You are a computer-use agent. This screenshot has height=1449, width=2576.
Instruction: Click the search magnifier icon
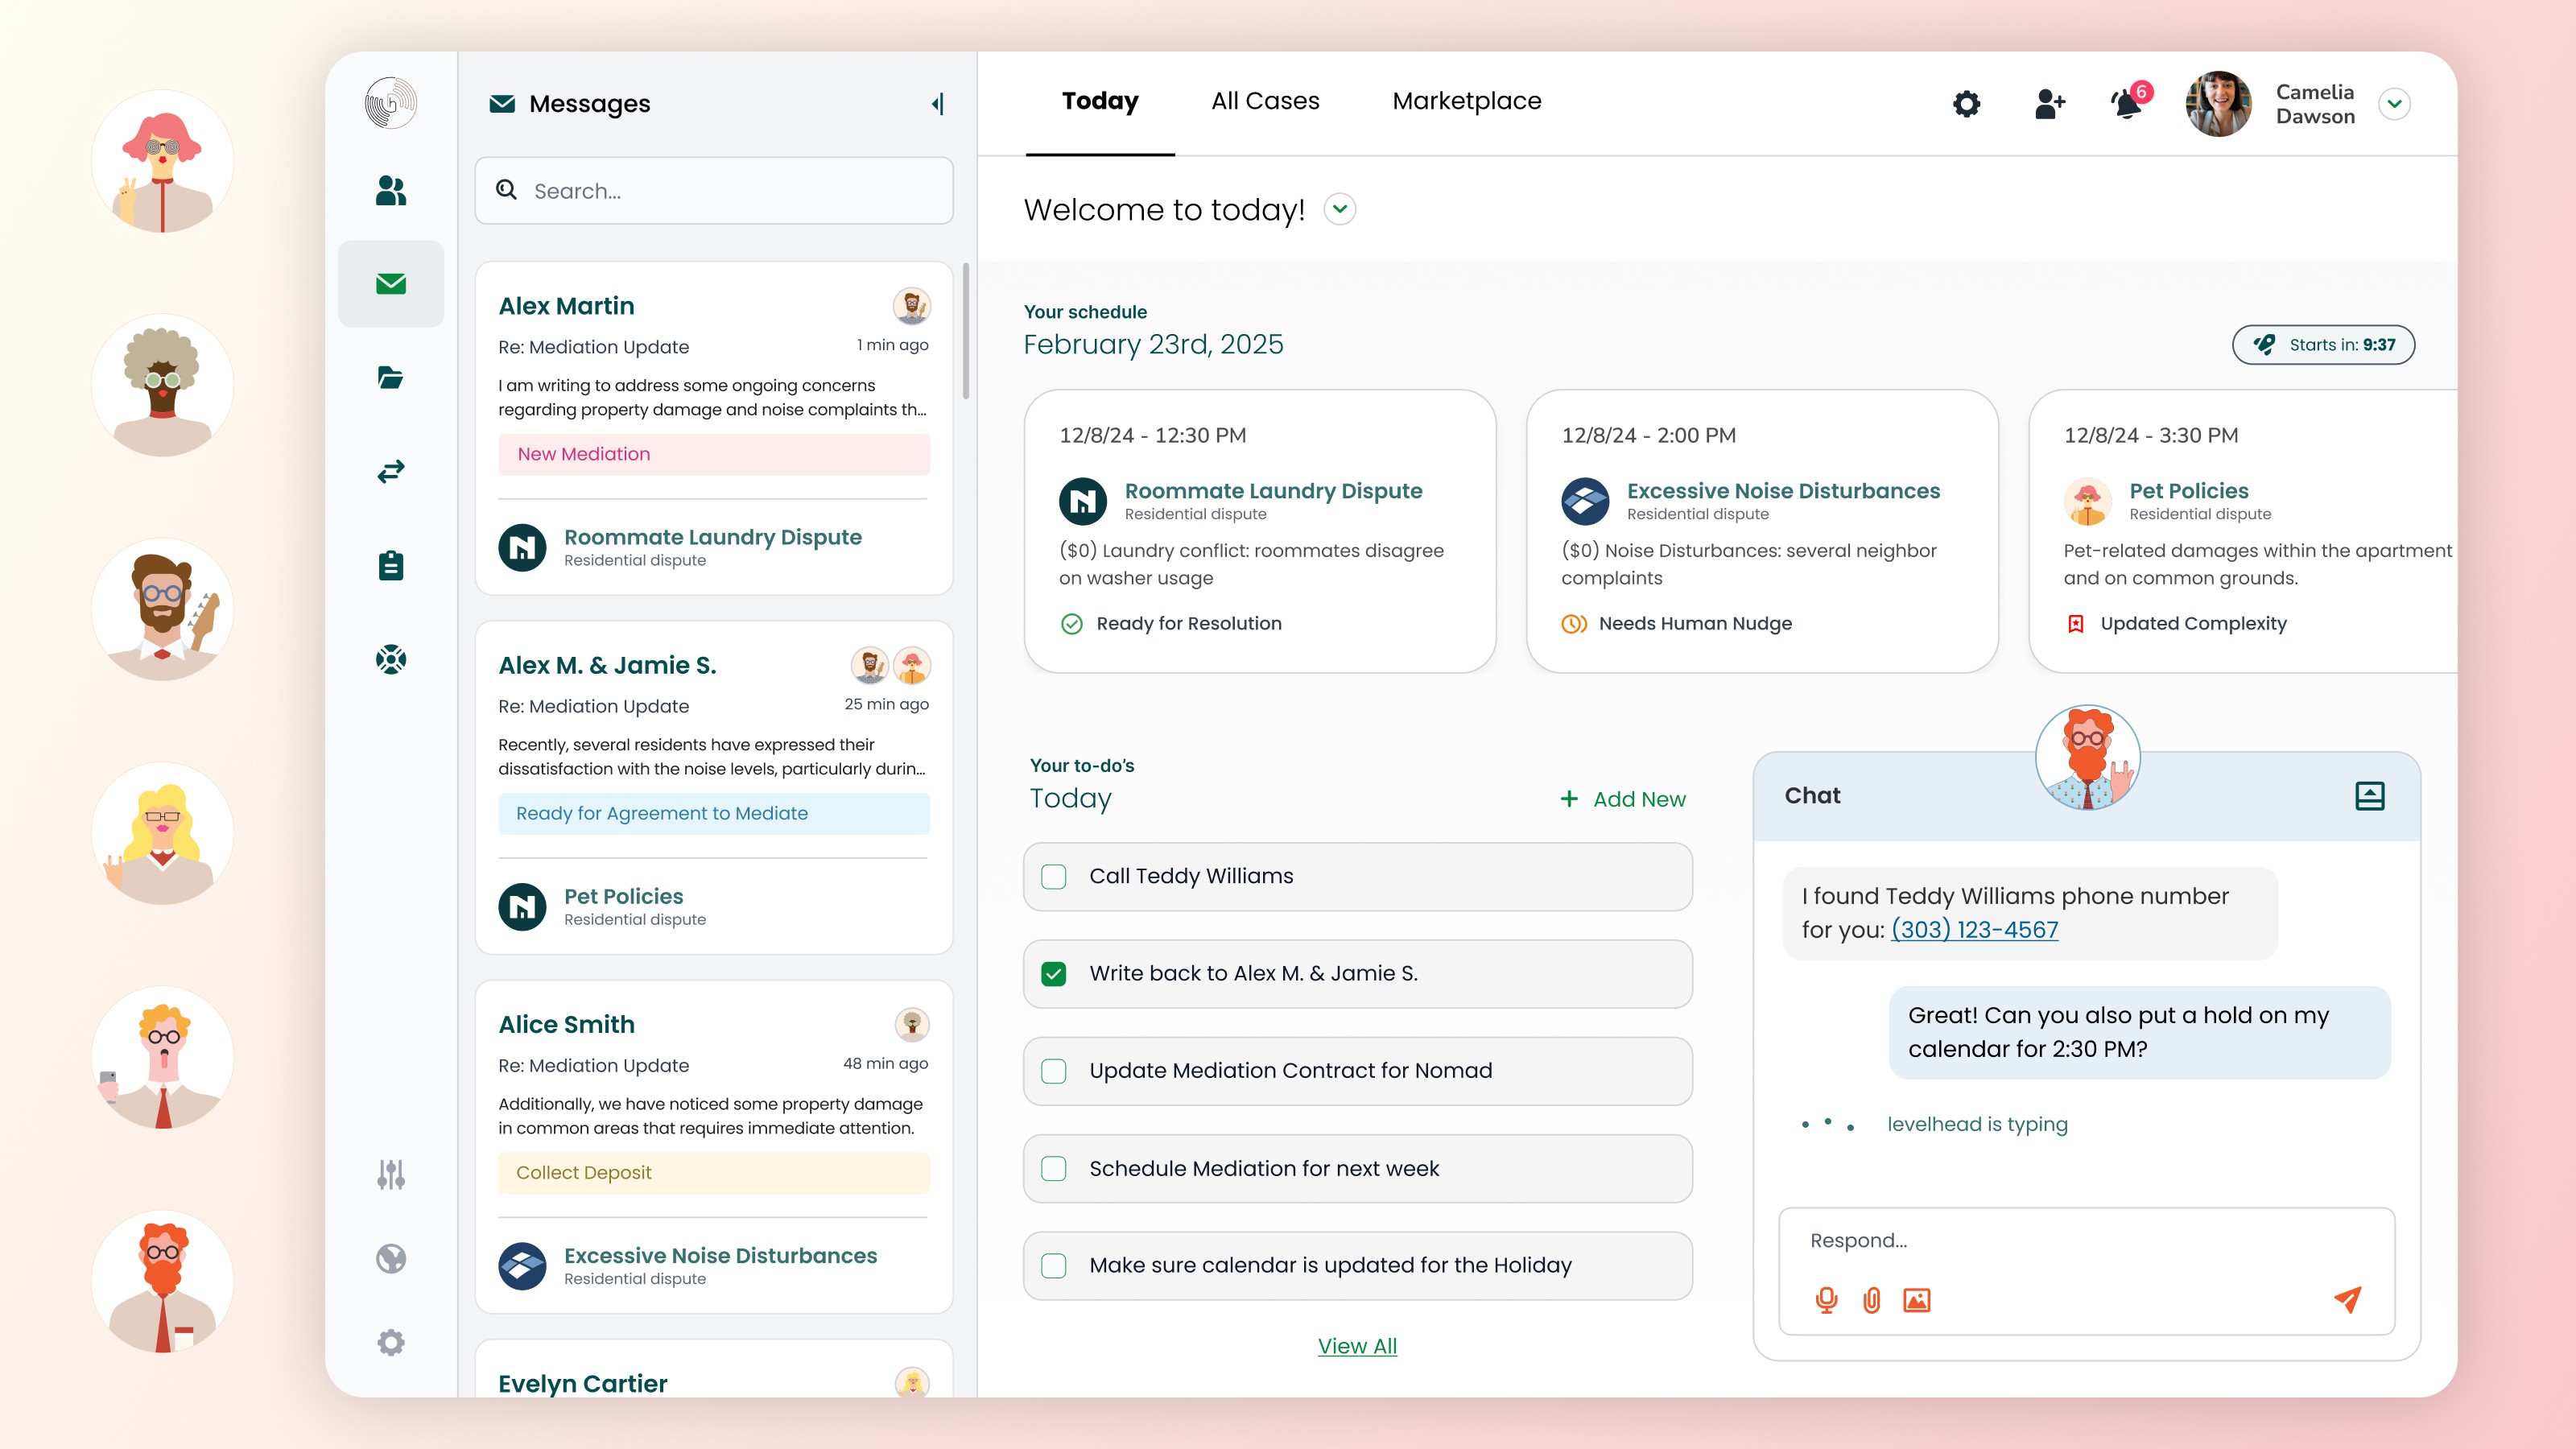click(x=507, y=190)
